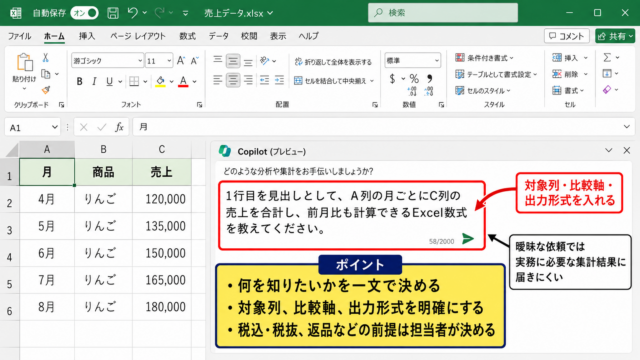Click the currency $ format icon
Image resolution: width=640 pixels, height=360 pixels.
pyautogui.click(x=392, y=78)
